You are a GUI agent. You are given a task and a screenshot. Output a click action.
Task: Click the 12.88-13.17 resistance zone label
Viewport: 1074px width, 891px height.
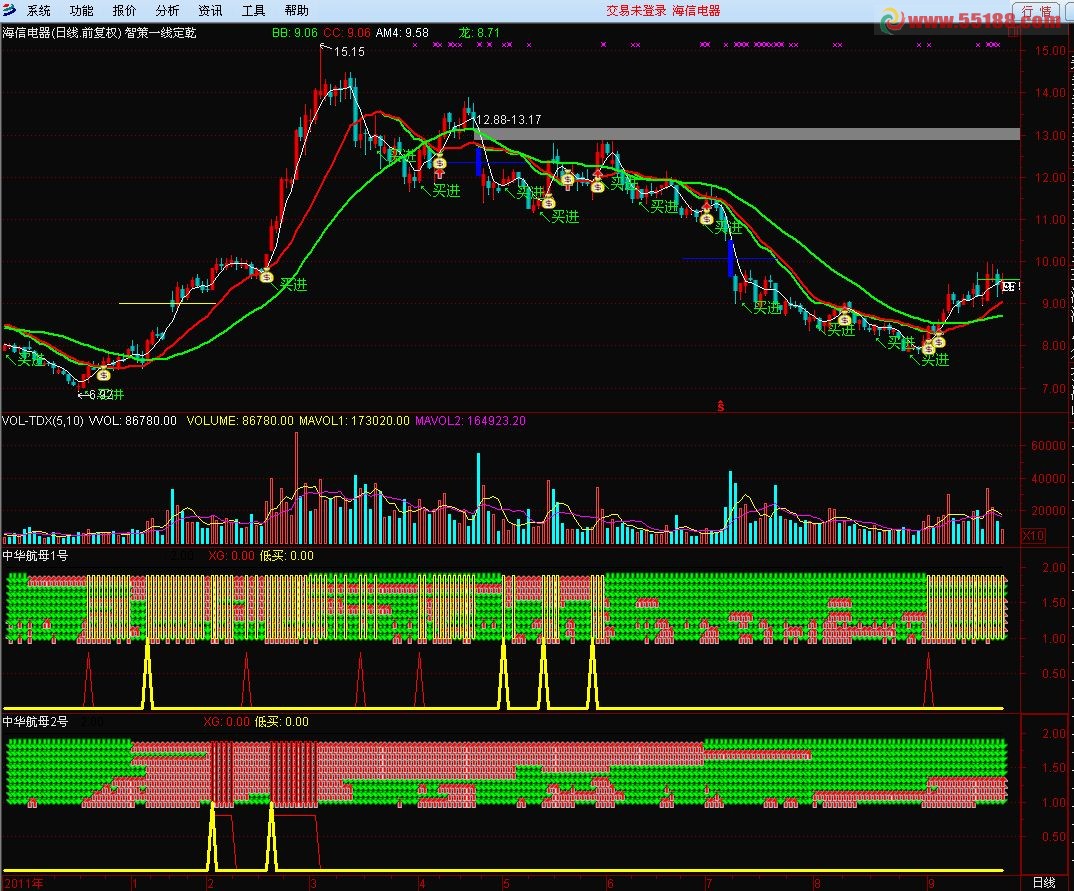tap(509, 120)
